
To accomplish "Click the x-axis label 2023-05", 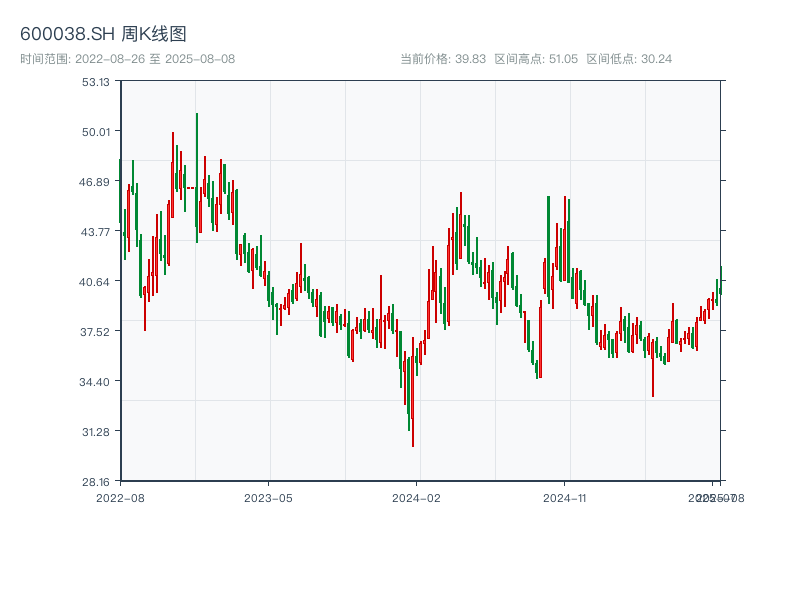I will pos(268,498).
